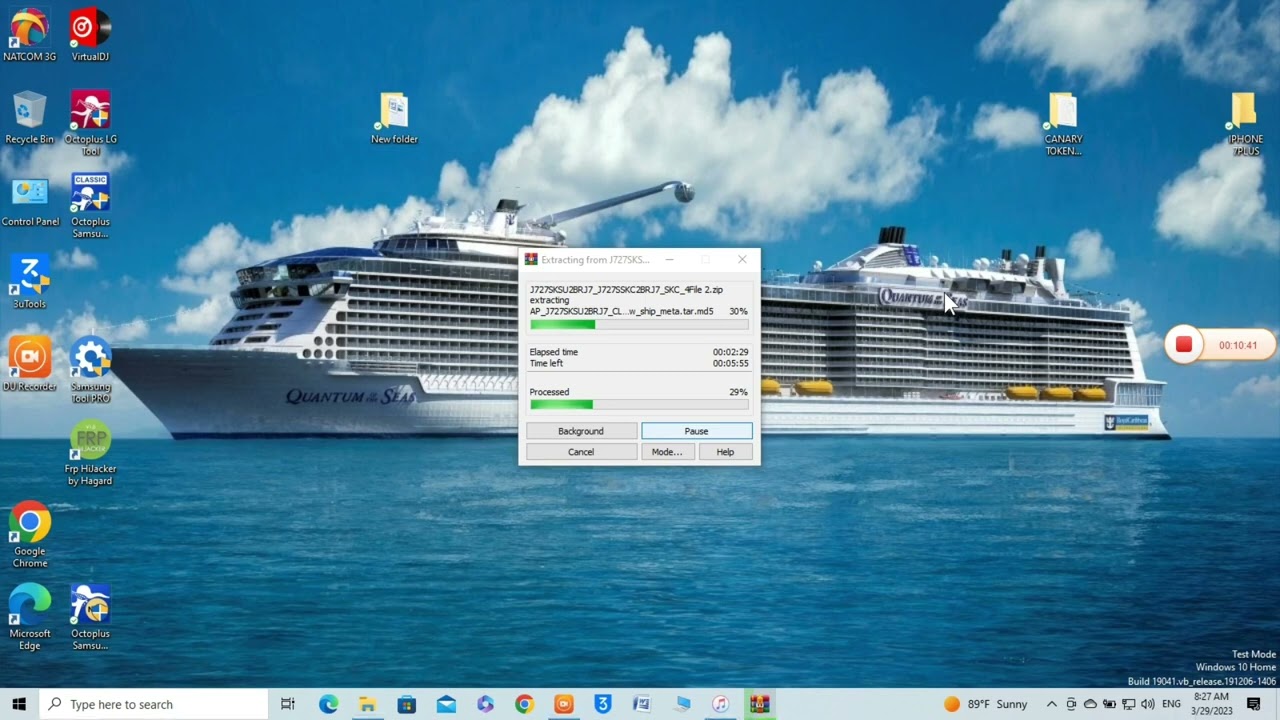This screenshot has width=1280, height=720.
Task: Open File Explorer from the taskbar
Action: click(367, 704)
